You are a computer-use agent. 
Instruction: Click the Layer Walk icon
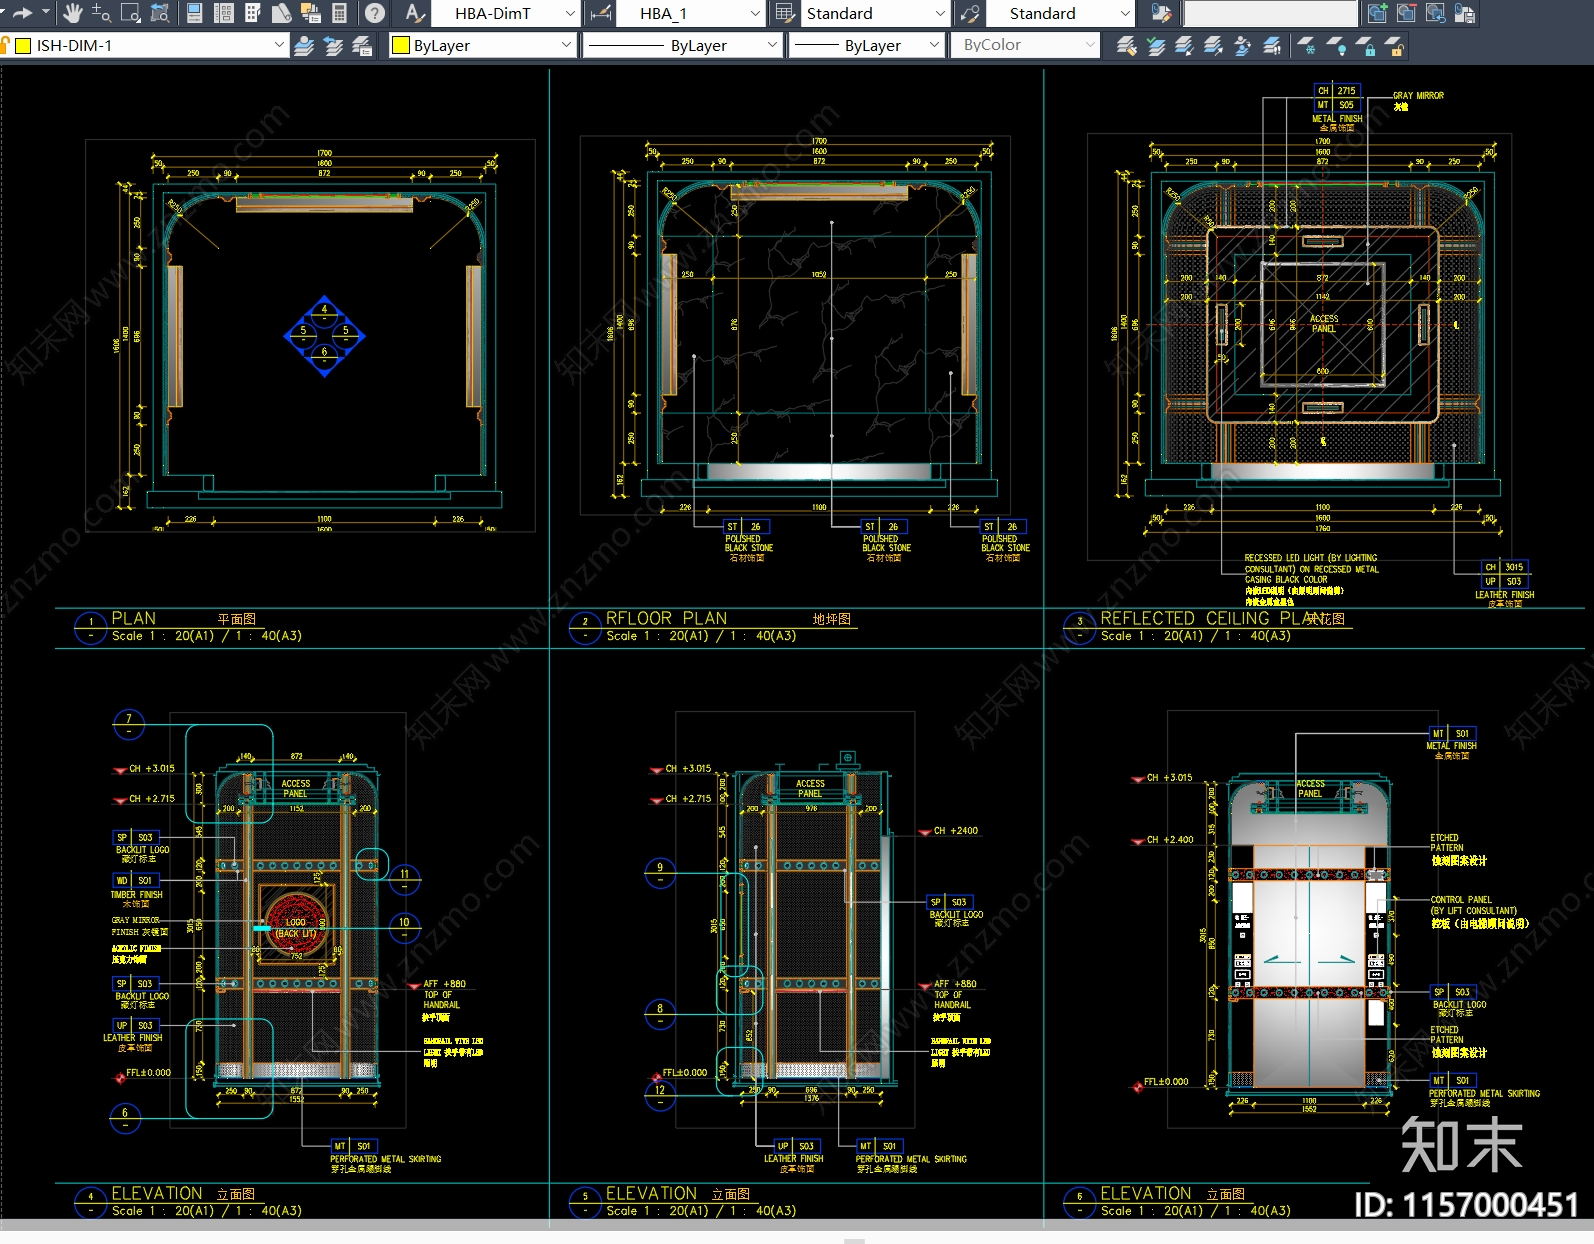click(x=1271, y=46)
